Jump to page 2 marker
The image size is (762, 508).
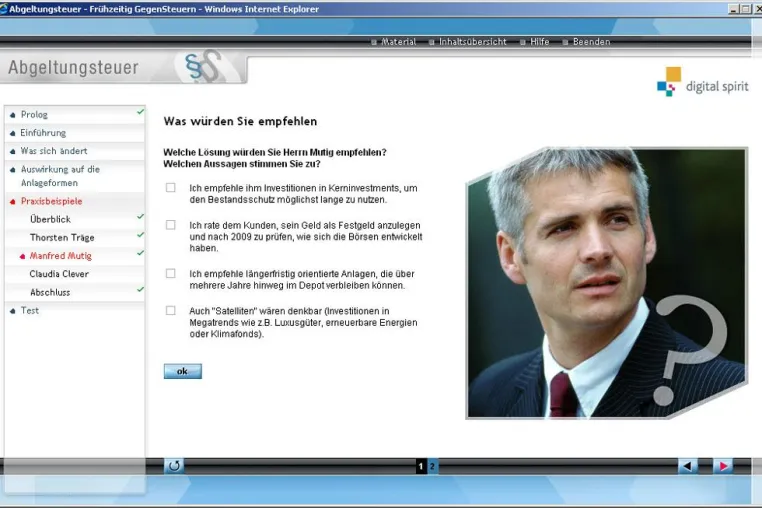432,466
